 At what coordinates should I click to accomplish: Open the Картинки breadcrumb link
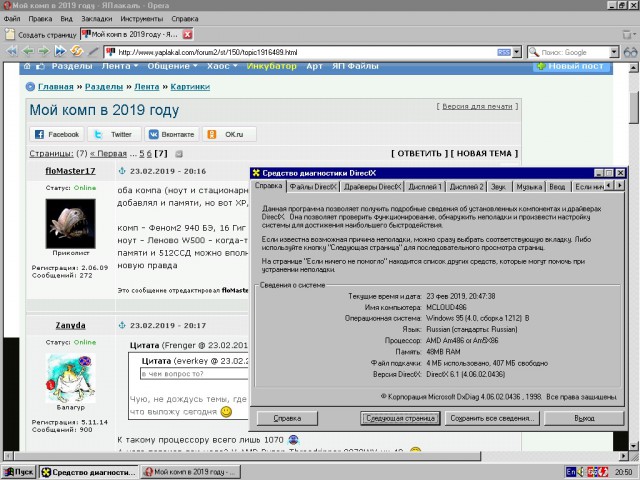(190, 87)
